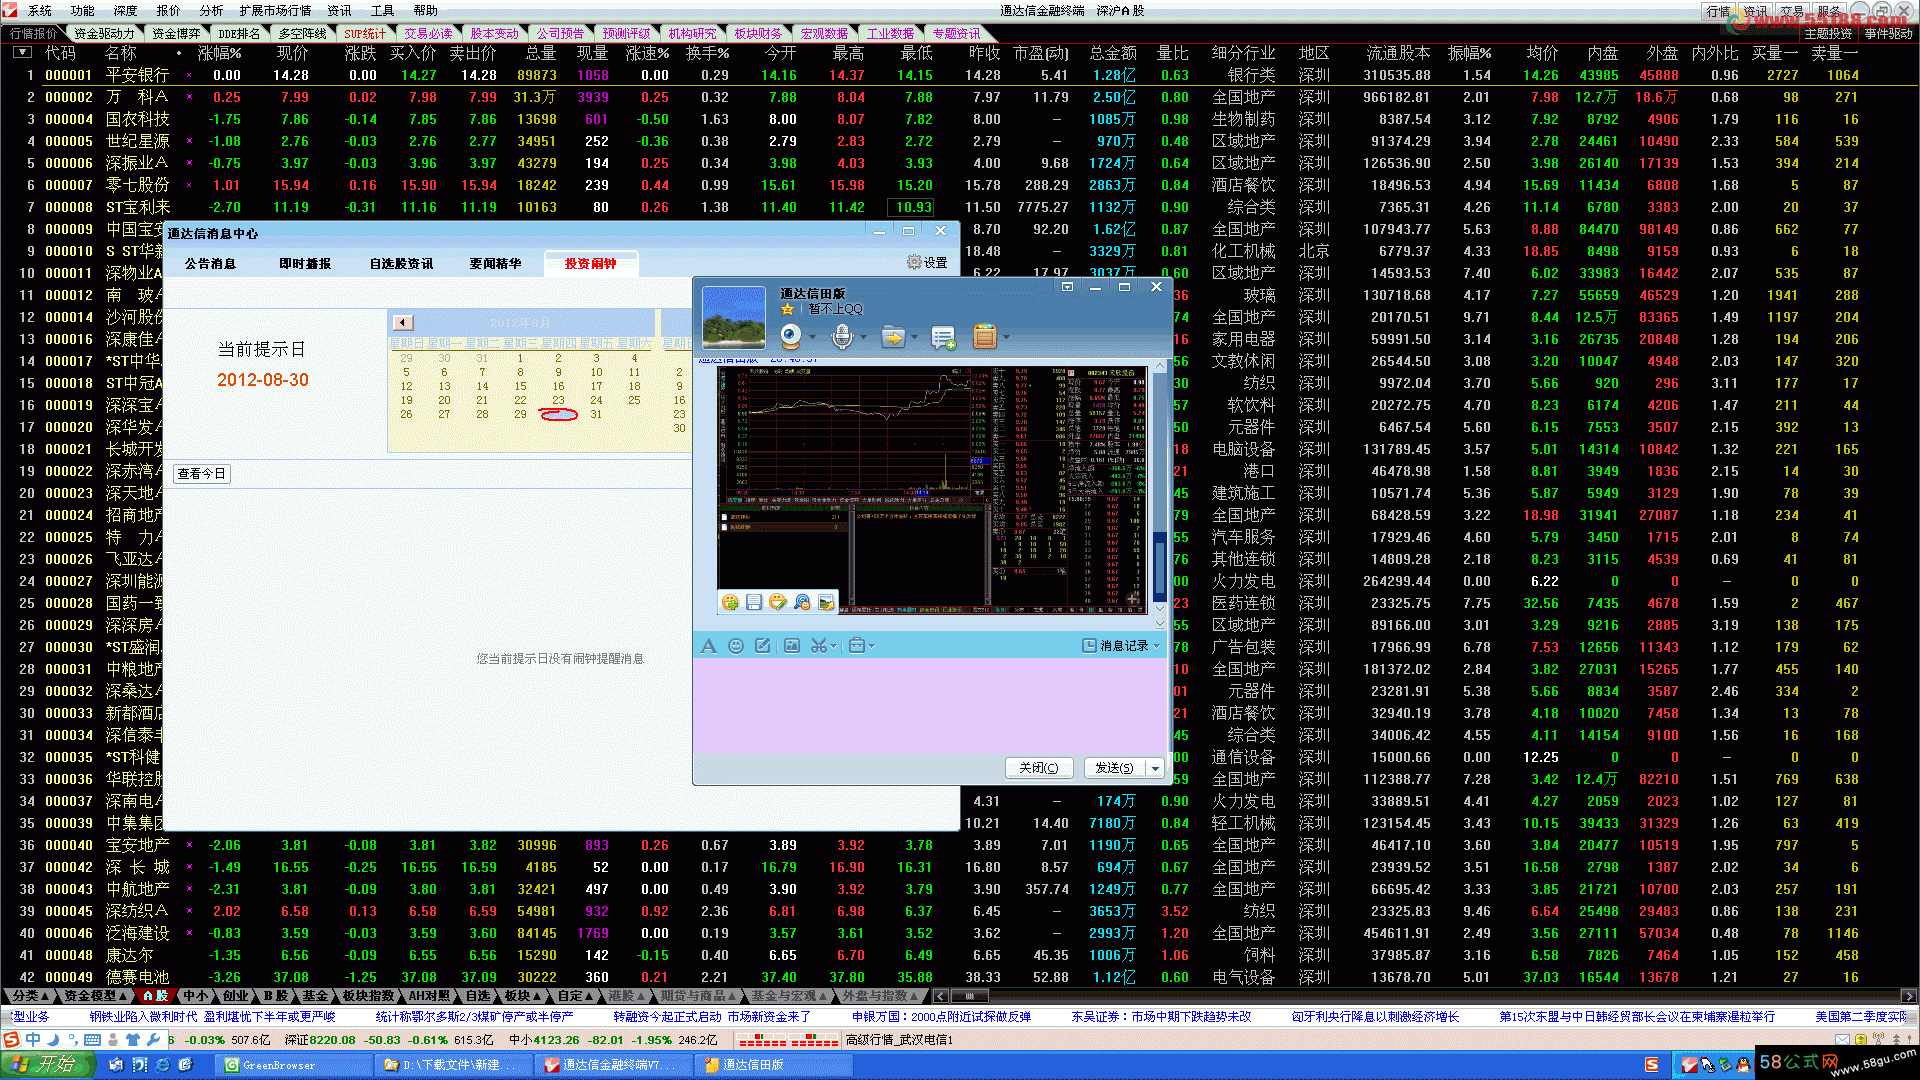Save the chat image via floppy icon
Viewport: 1920px width, 1080px height.
[754, 602]
